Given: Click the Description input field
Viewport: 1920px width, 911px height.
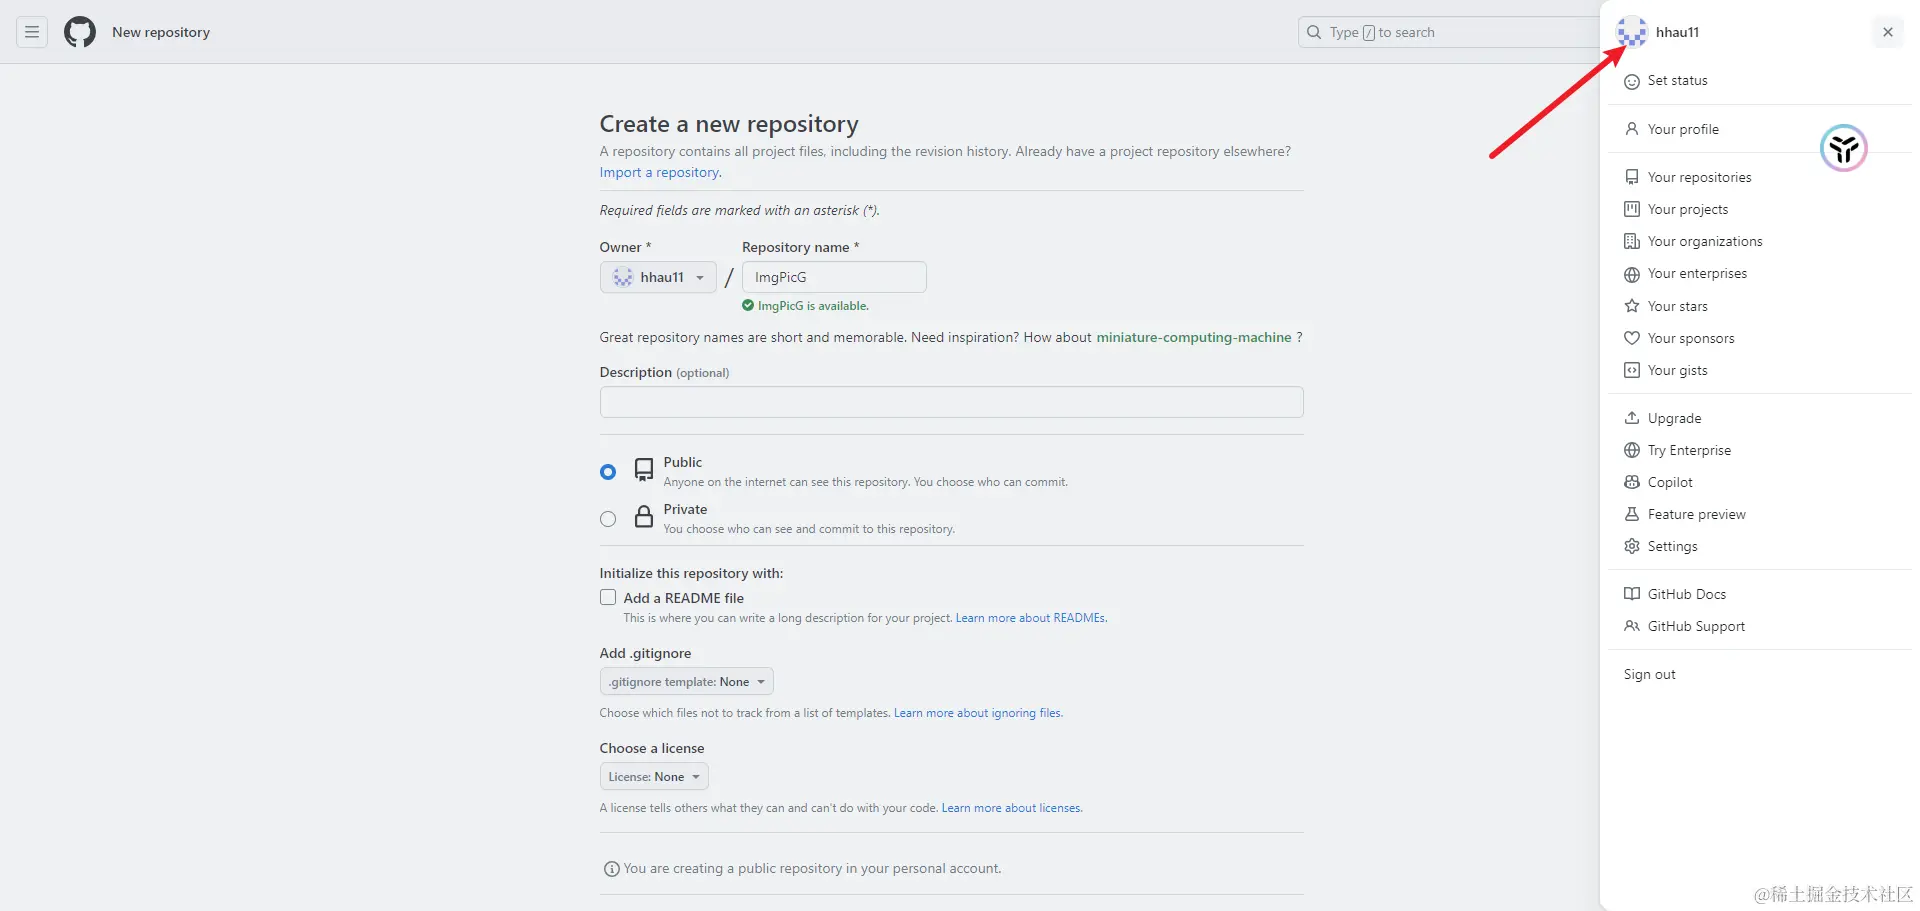Looking at the screenshot, I should click(x=951, y=402).
